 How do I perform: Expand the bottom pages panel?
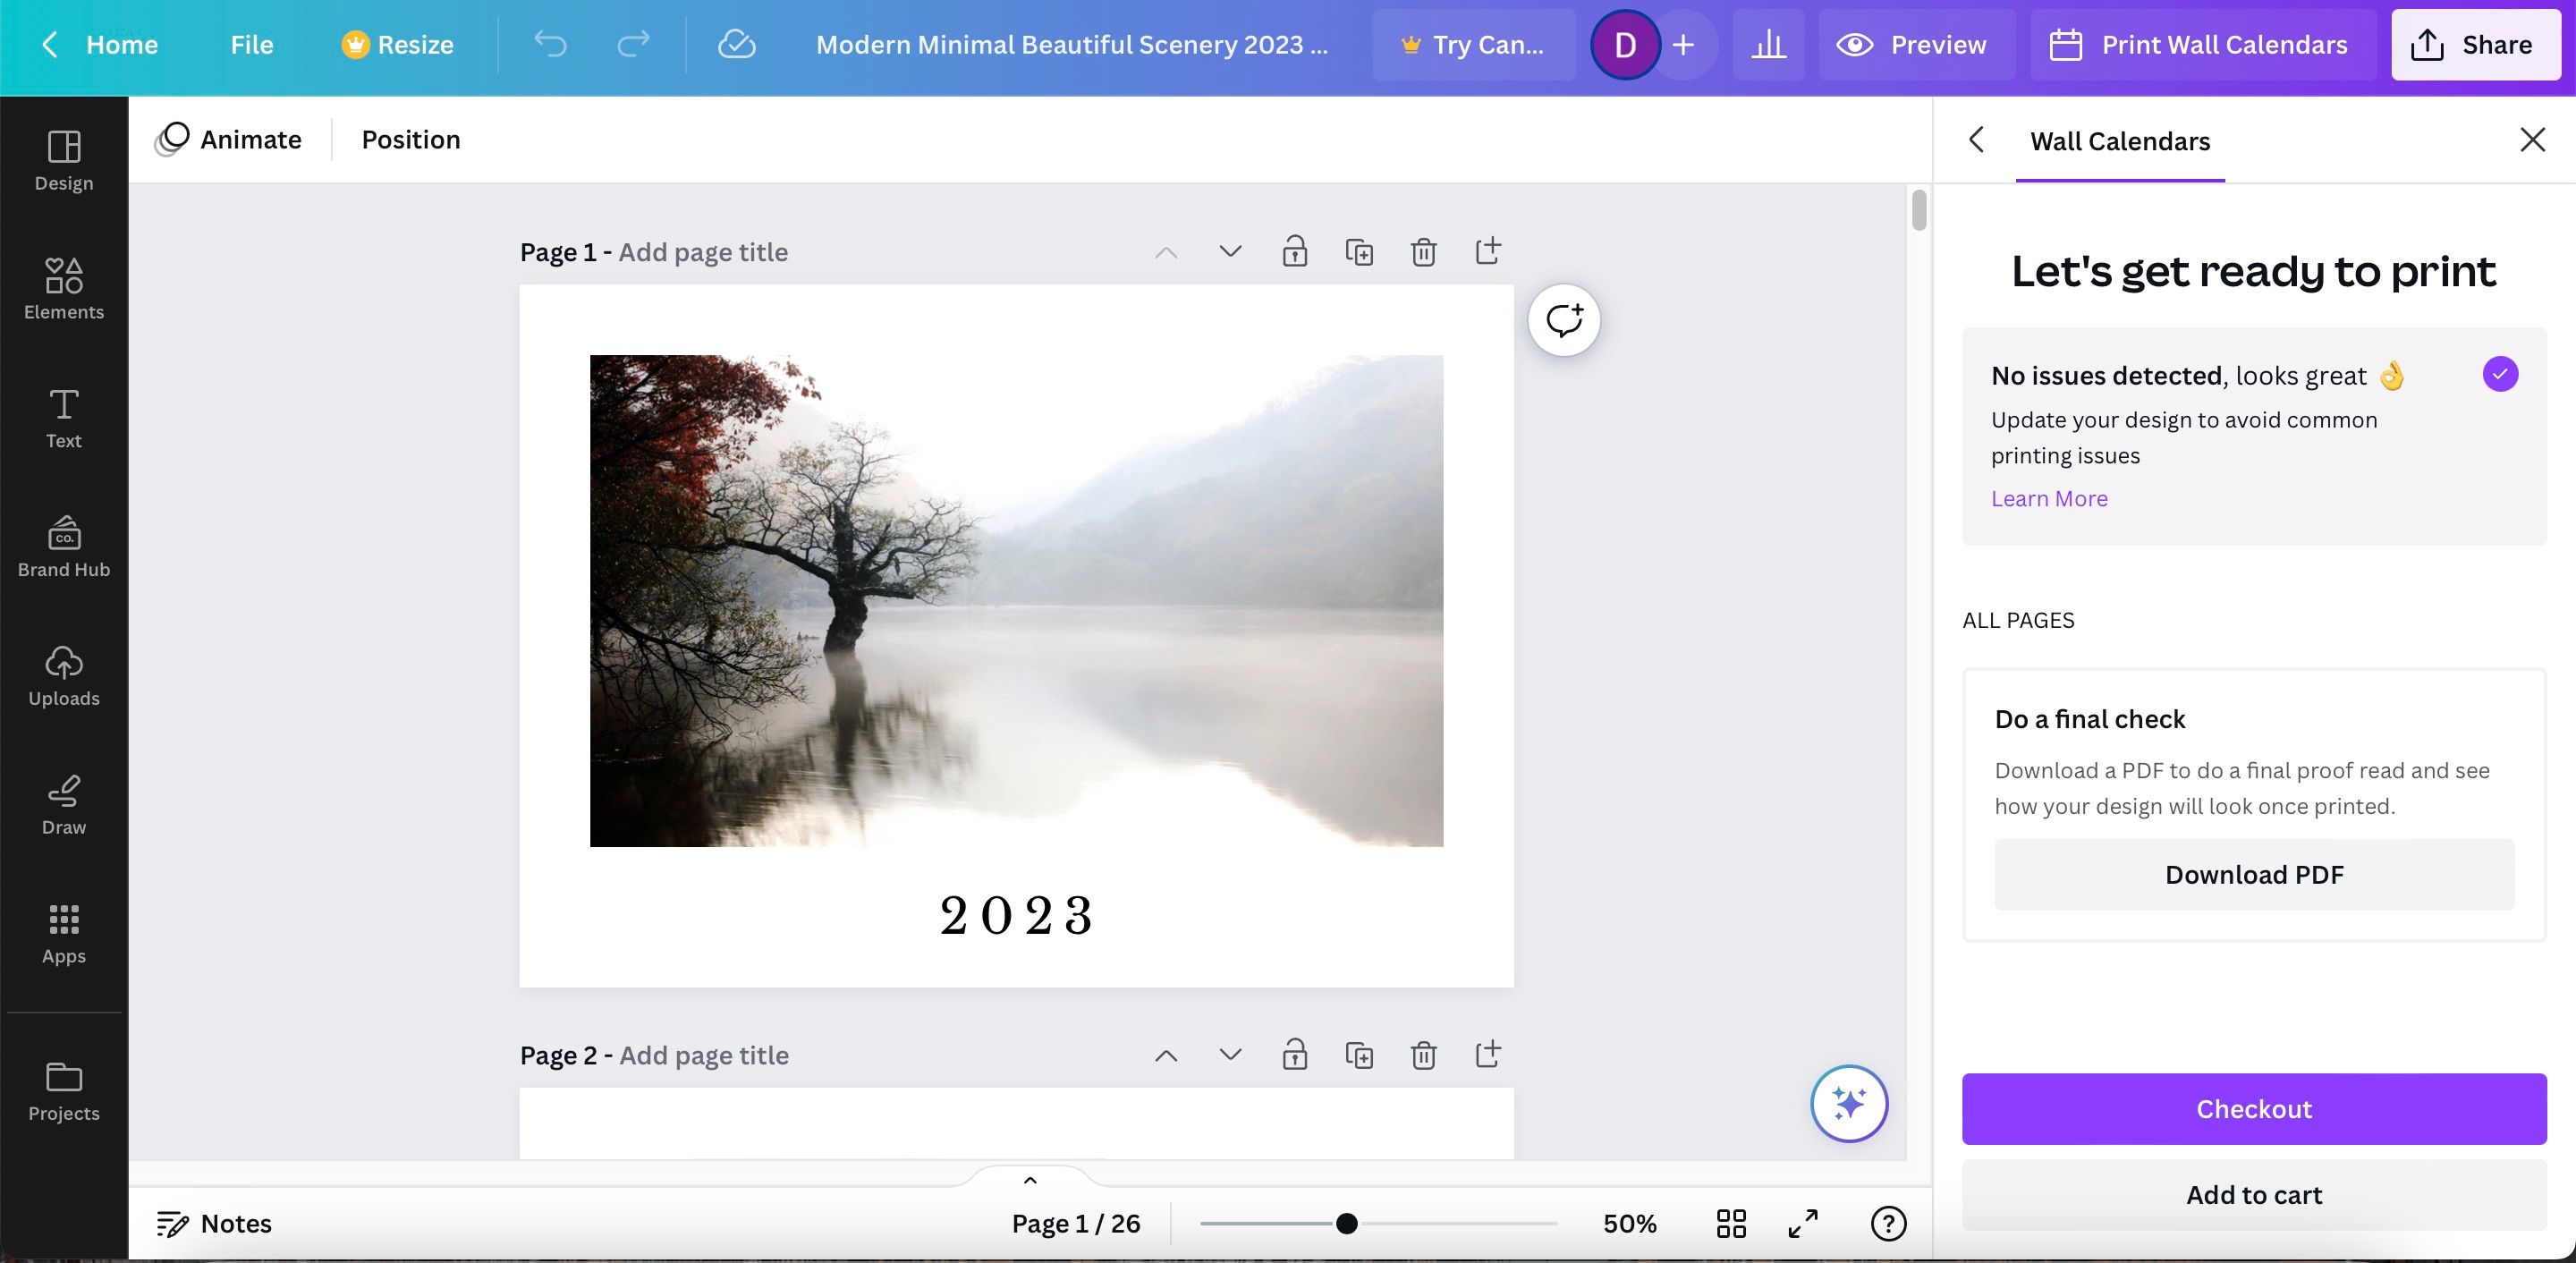tap(1030, 1181)
